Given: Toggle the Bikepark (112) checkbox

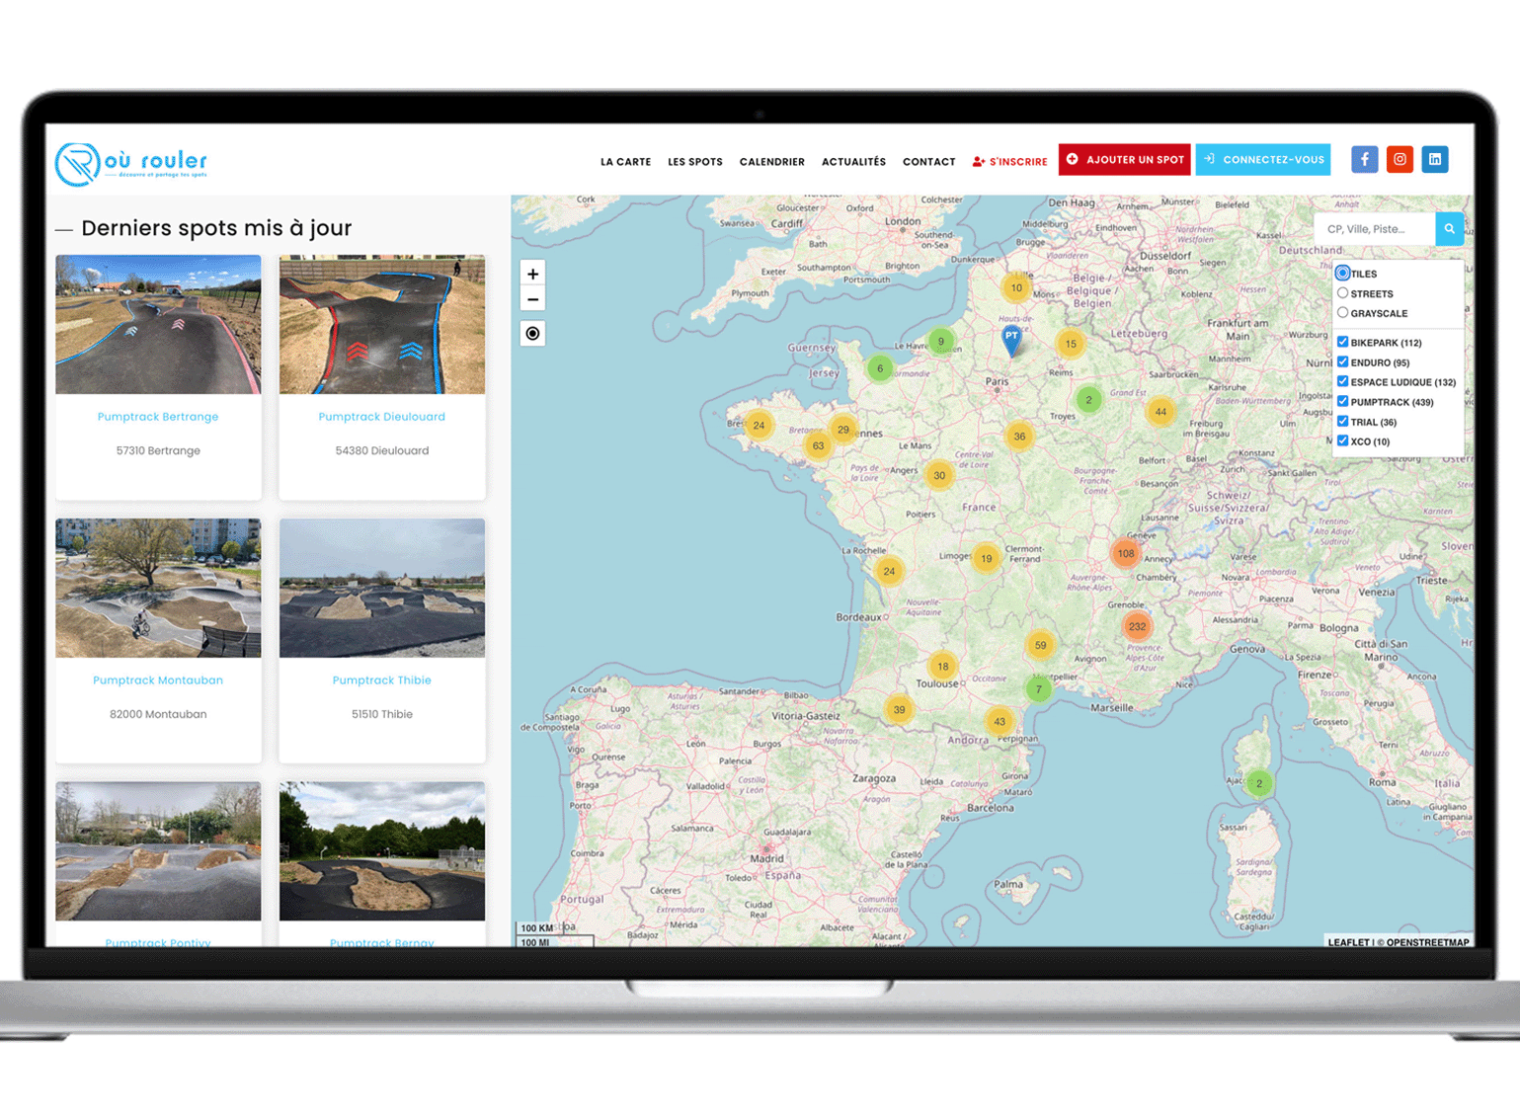Looking at the screenshot, I should pos(1343,342).
